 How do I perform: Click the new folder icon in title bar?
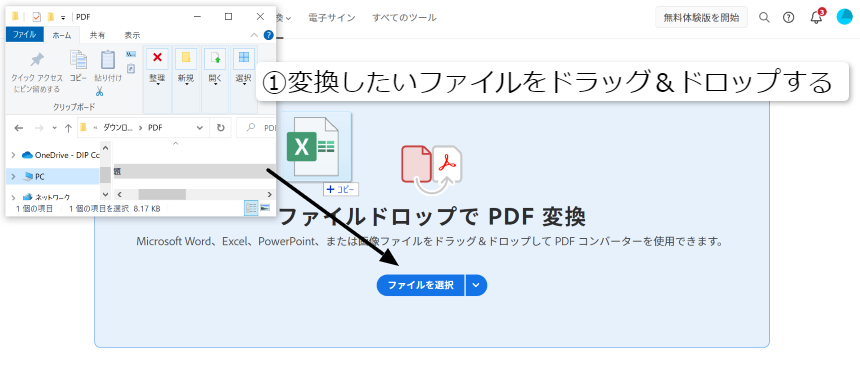pyautogui.click(x=51, y=16)
